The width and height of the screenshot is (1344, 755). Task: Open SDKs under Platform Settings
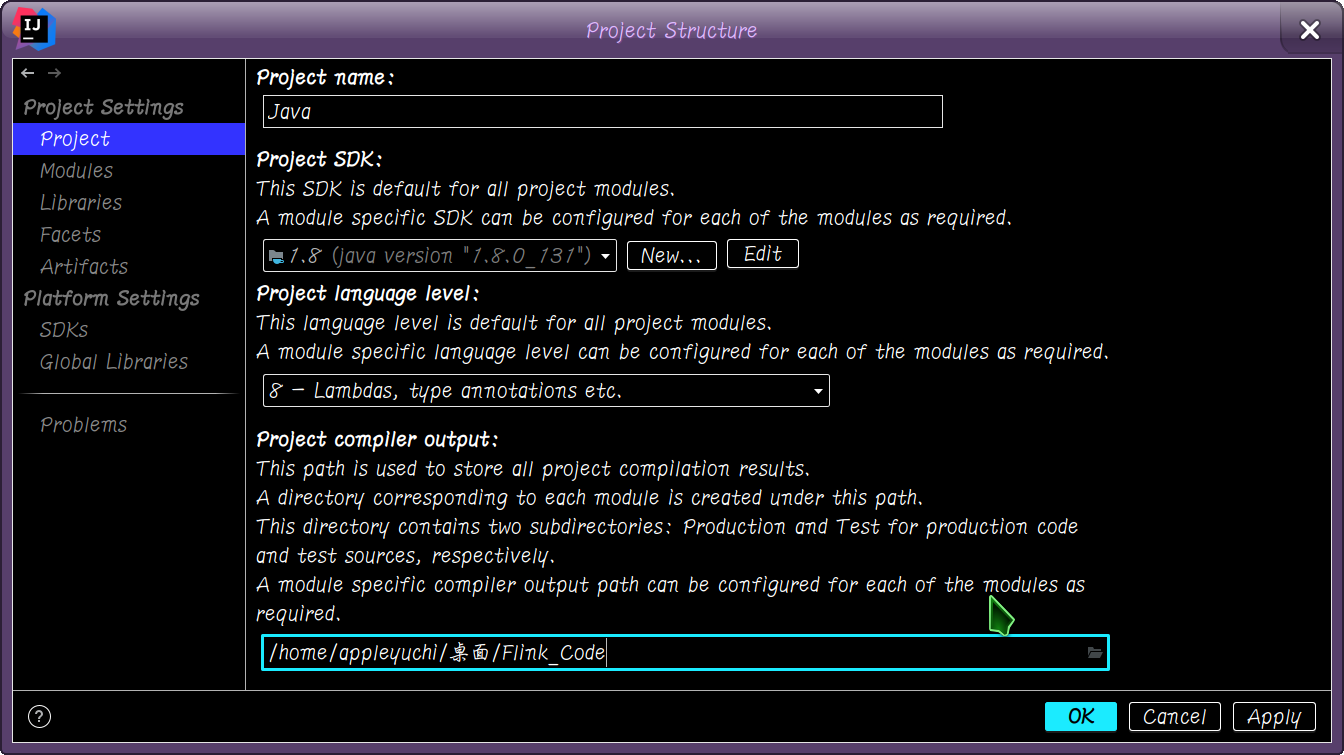click(62, 330)
